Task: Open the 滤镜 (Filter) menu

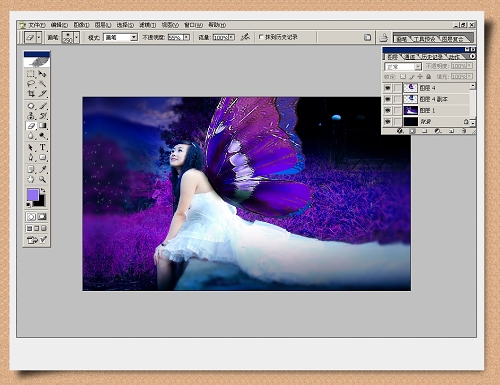Action: [x=147, y=25]
